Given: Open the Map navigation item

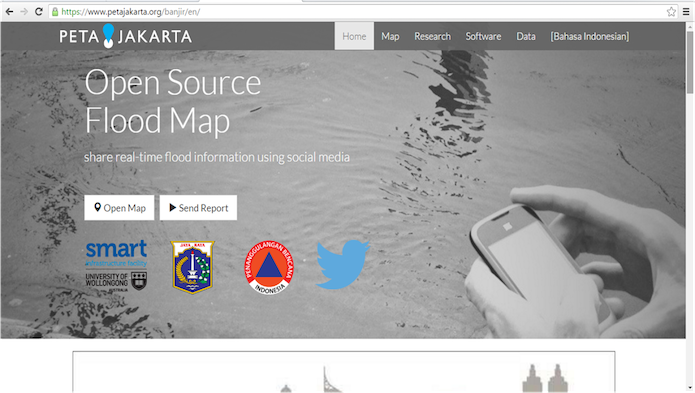Looking at the screenshot, I should (390, 36).
